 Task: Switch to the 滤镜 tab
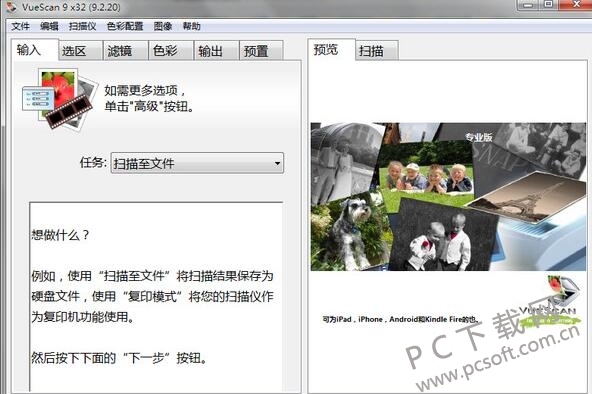click(126, 51)
